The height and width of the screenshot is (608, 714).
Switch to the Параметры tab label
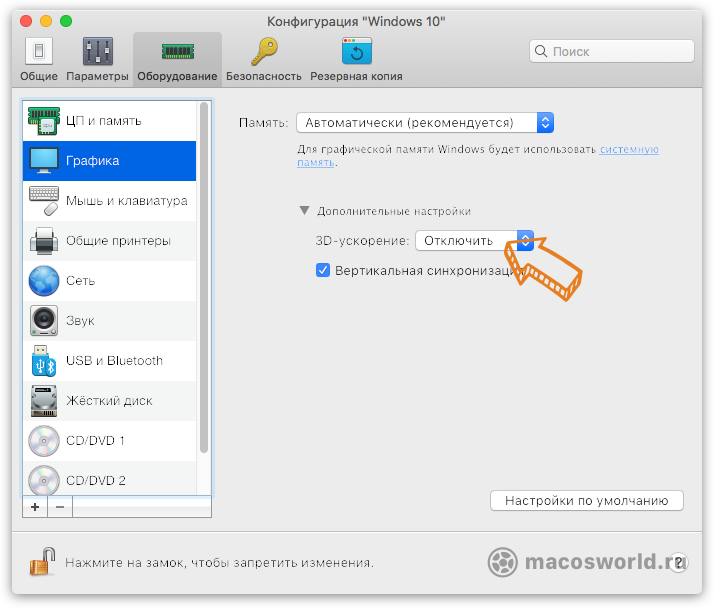click(x=97, y=76)
